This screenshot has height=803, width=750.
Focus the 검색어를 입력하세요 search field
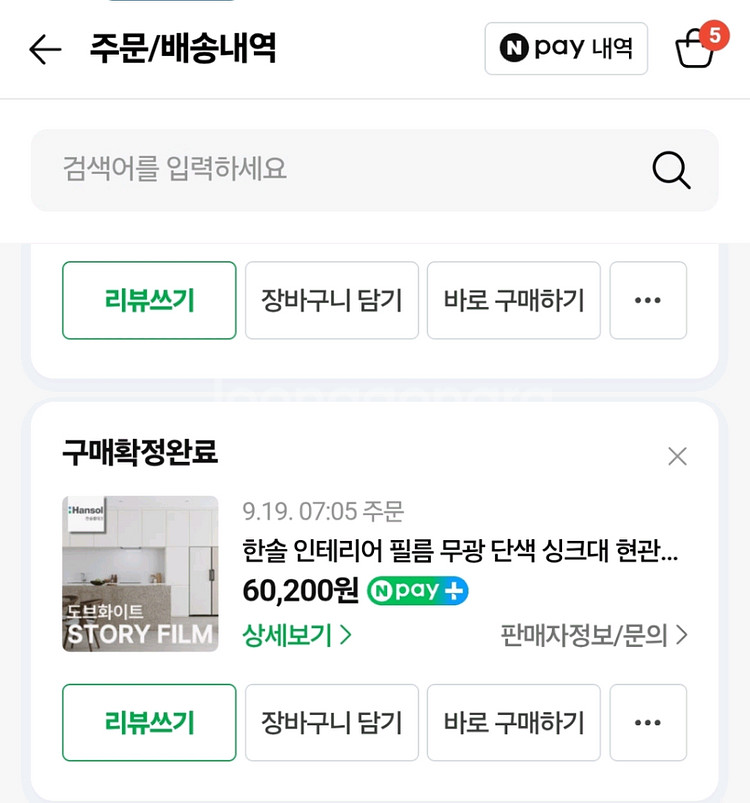point(340,170)
